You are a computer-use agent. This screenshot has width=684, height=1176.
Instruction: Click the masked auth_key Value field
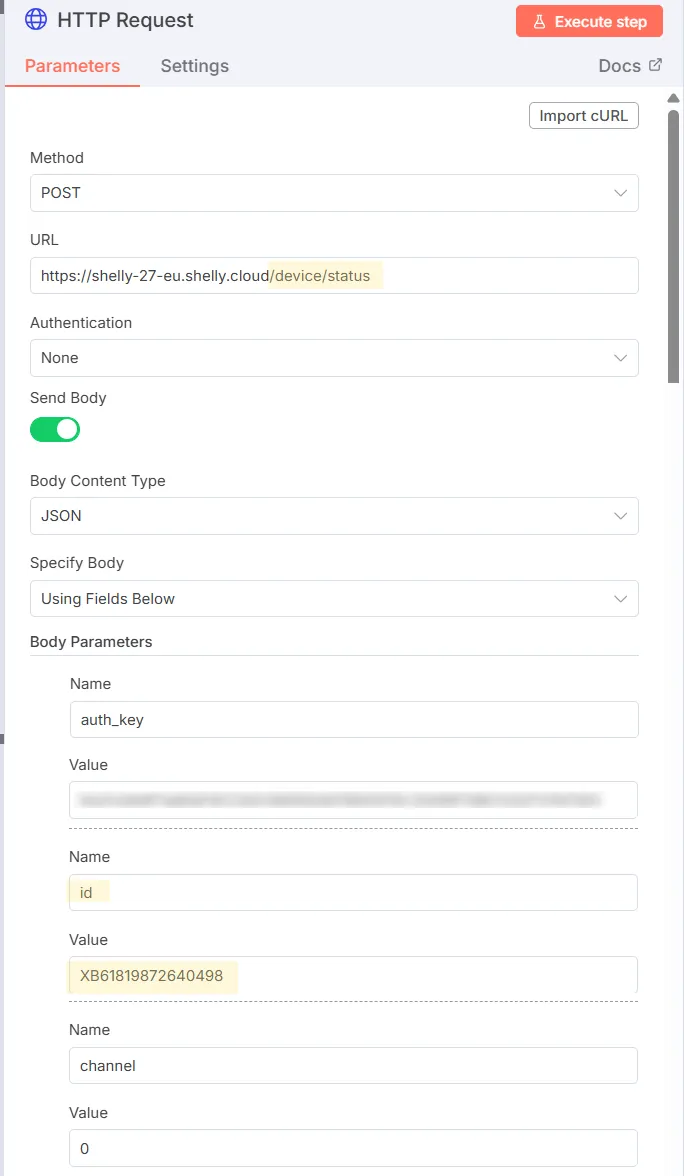(354, 800)
